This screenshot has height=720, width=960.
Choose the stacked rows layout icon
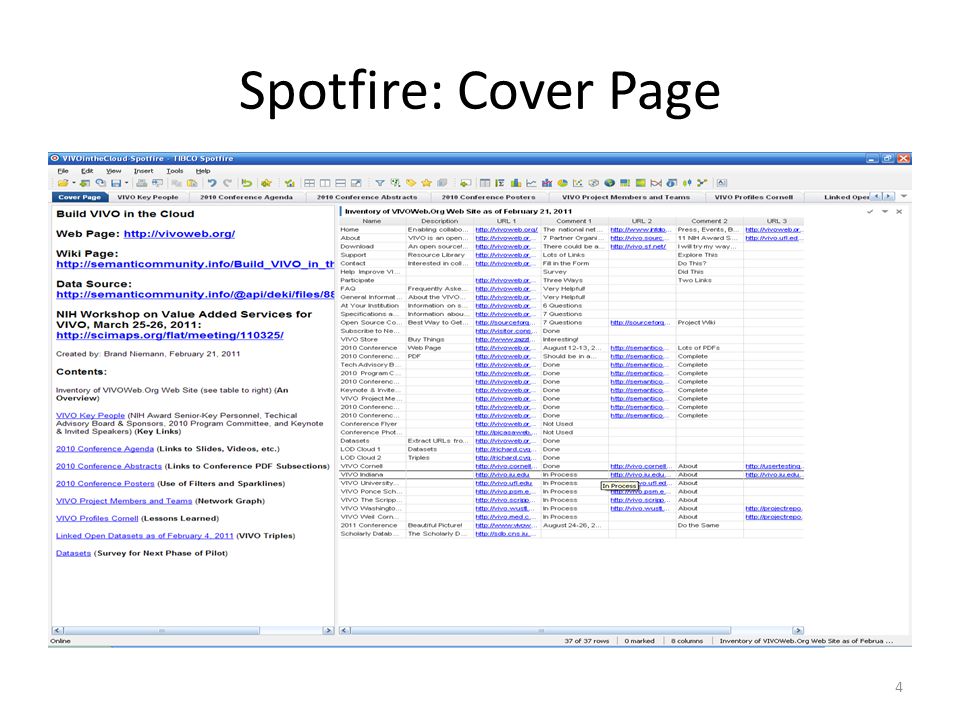340,183
